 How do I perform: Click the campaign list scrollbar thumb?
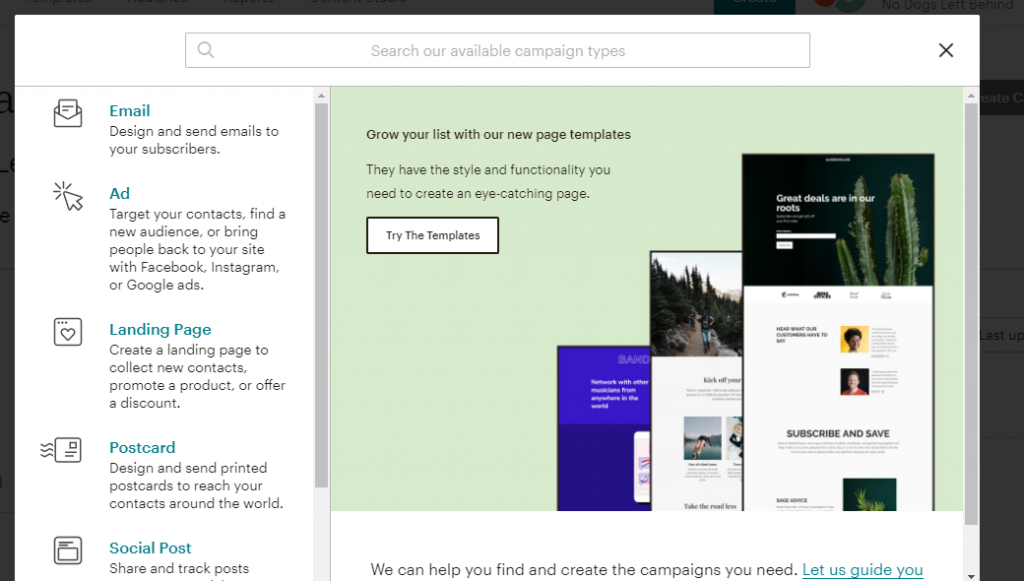(x=321, y=295)
